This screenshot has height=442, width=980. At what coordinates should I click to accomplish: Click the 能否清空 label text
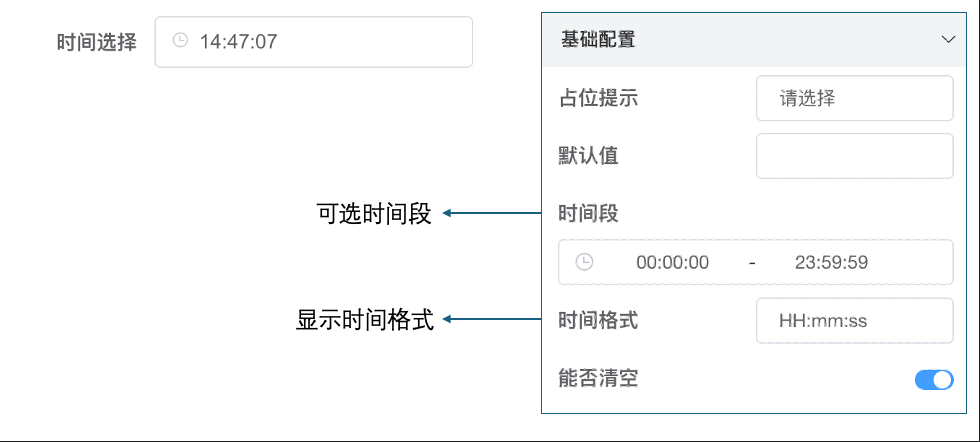(x=598, y=379)
